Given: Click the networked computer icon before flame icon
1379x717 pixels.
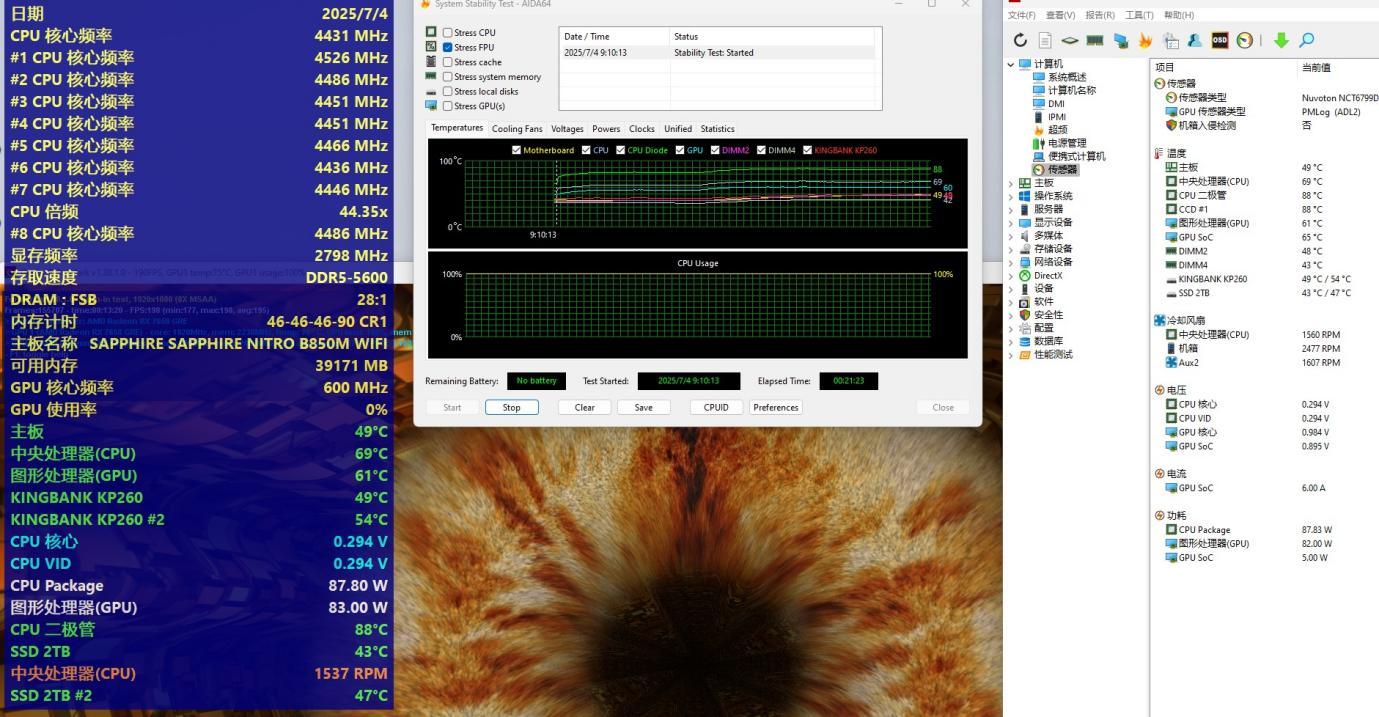Looking at the screenshot, I should [x=1120, y=41].
